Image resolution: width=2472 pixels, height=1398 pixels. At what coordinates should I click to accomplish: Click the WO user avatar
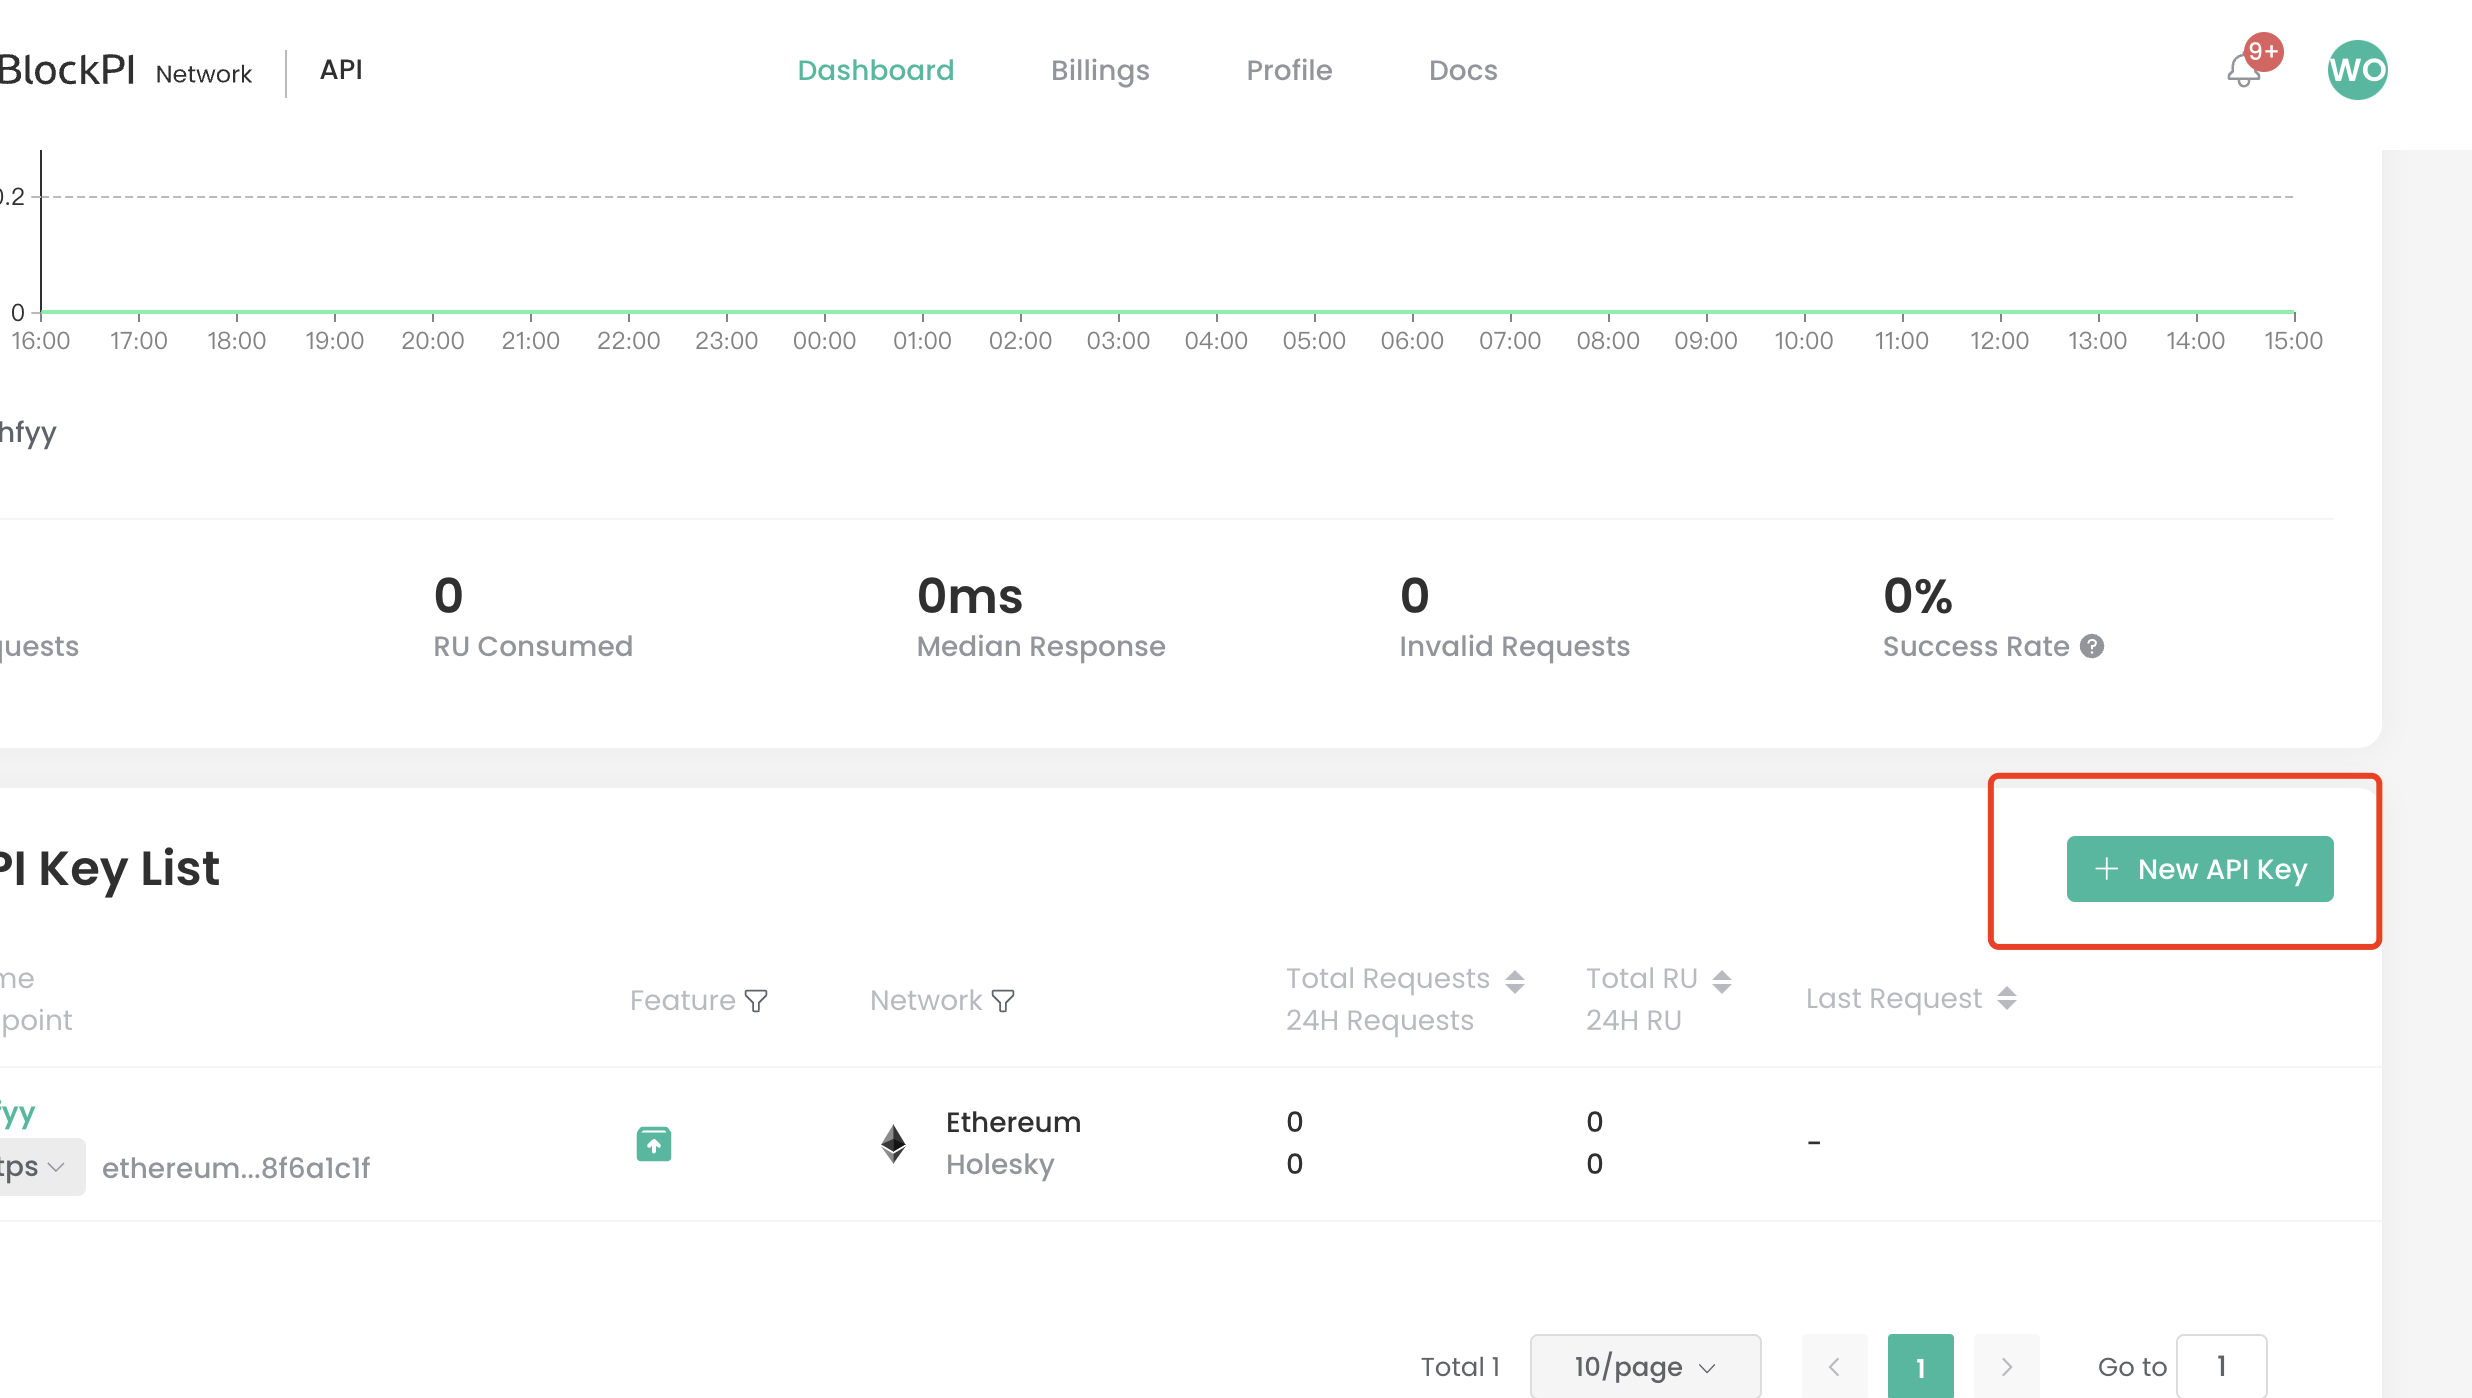click(2357, 70)
